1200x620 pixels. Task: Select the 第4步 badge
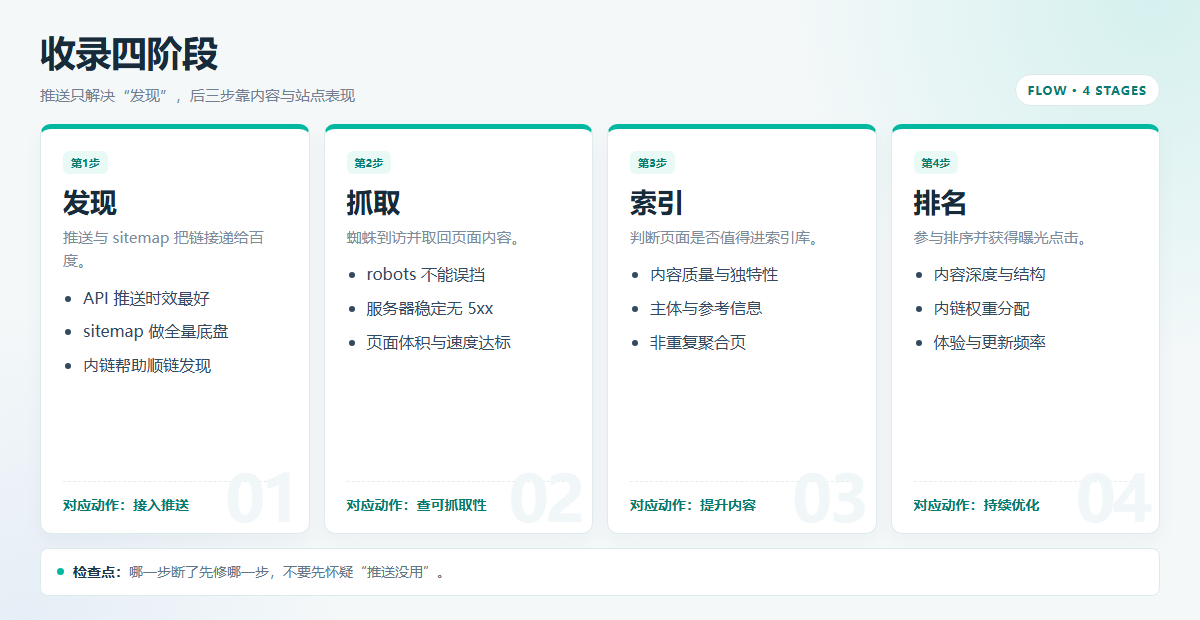coord(936,163)
